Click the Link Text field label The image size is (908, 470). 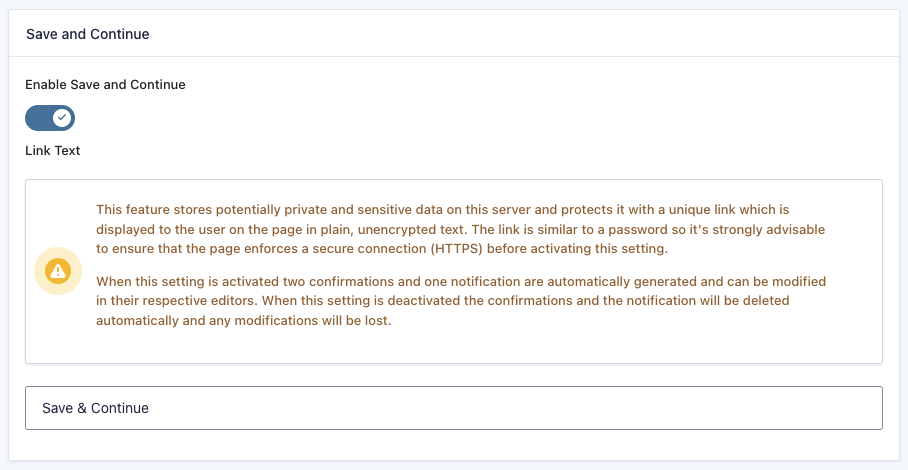tap(53, 151)
